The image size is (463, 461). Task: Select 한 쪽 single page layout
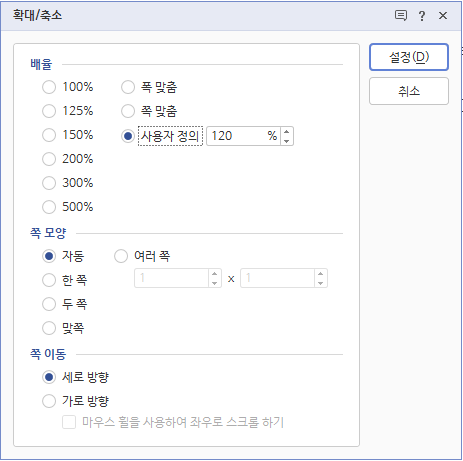[49, 280]
